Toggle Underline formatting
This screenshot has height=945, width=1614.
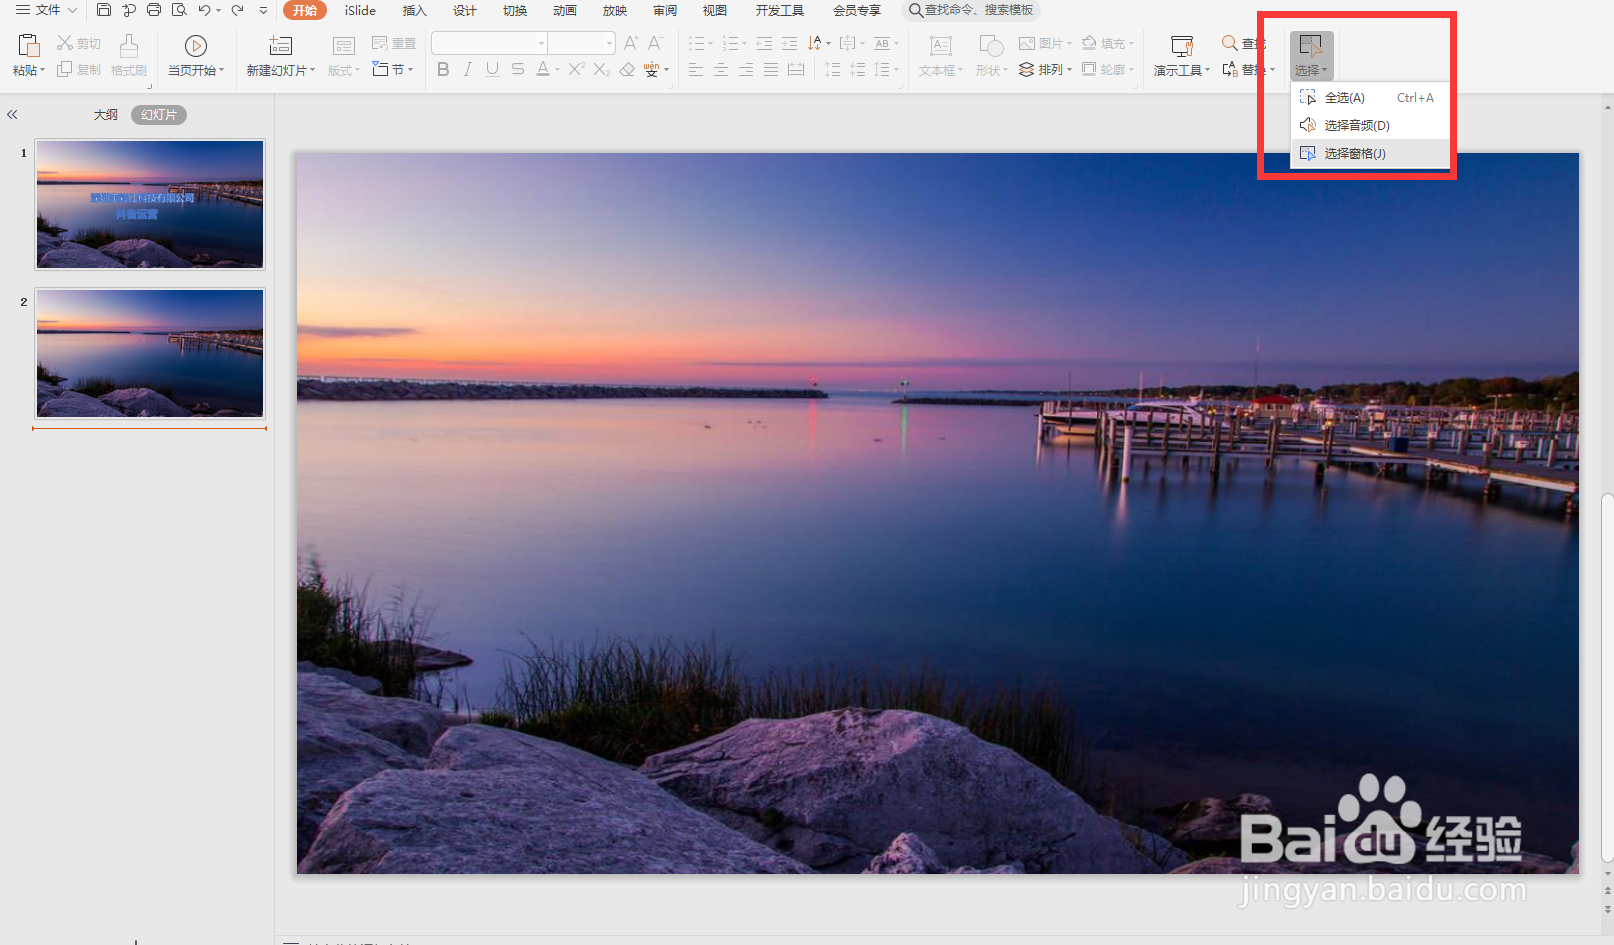point(492,69)
